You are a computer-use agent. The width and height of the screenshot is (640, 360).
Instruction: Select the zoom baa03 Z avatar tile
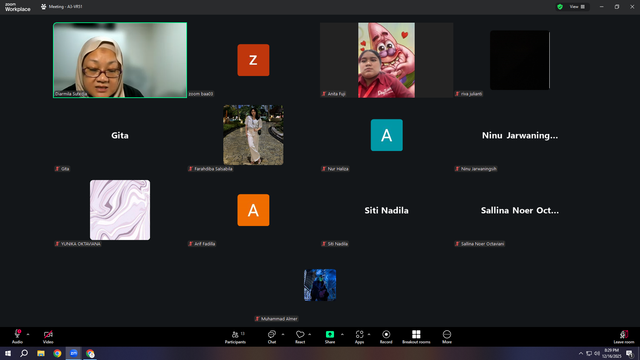(x=253, y=60)
